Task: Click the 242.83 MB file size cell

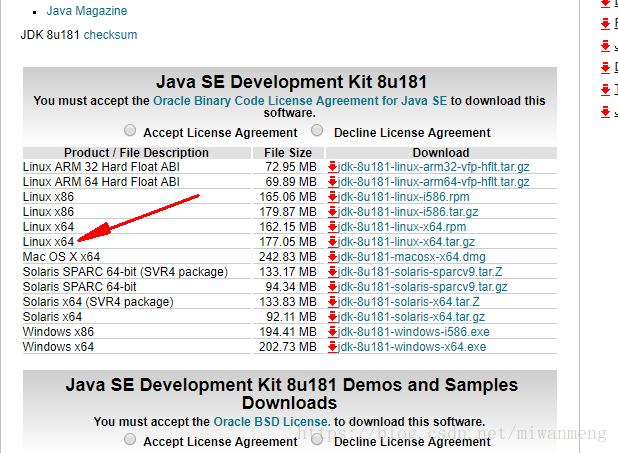Action: click(x=288, y=257)
